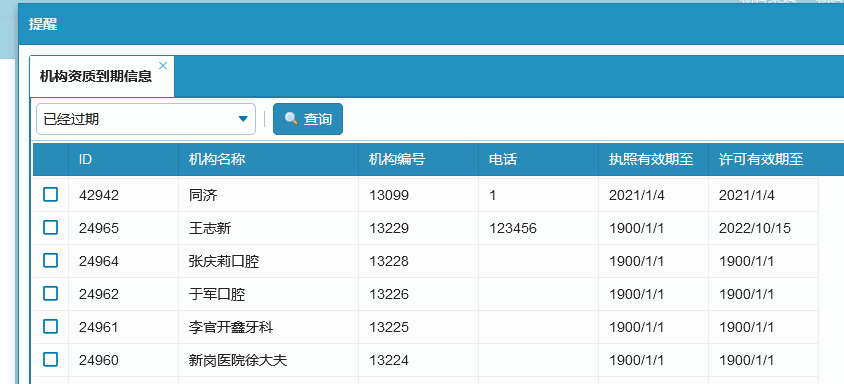
Task: Tick the checkbox for 张庆莉口腔
Action: point(51,261)
